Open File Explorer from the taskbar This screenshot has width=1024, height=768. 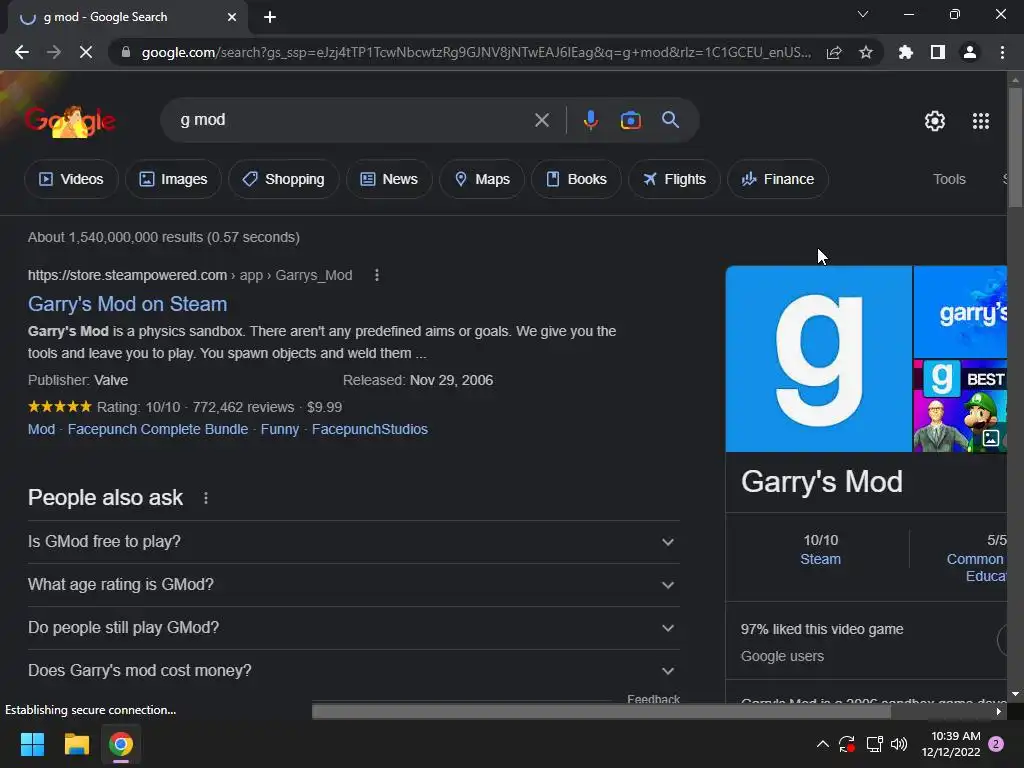[x=76, y=744]
